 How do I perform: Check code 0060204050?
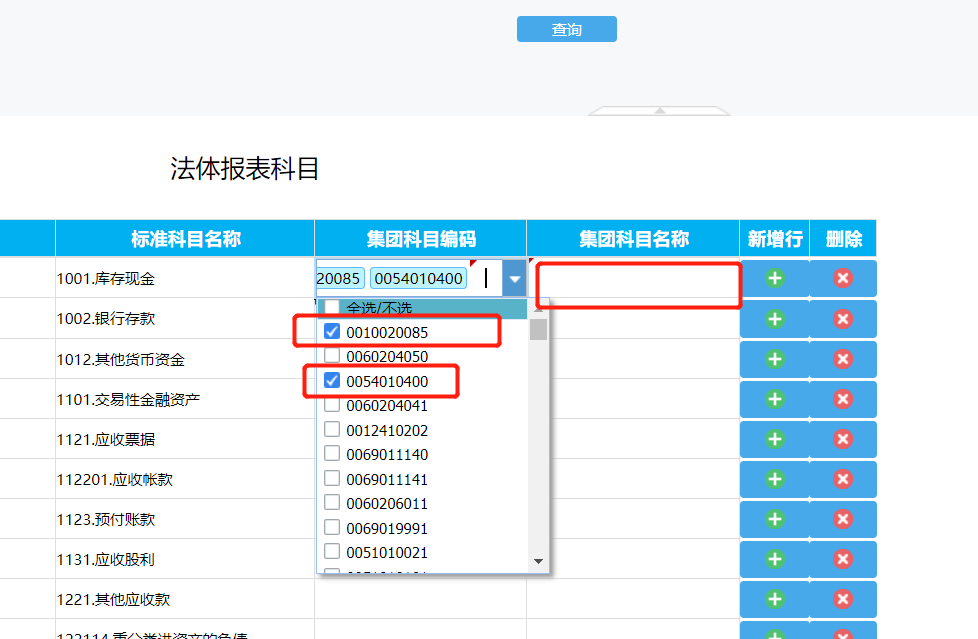click(332, 356)
